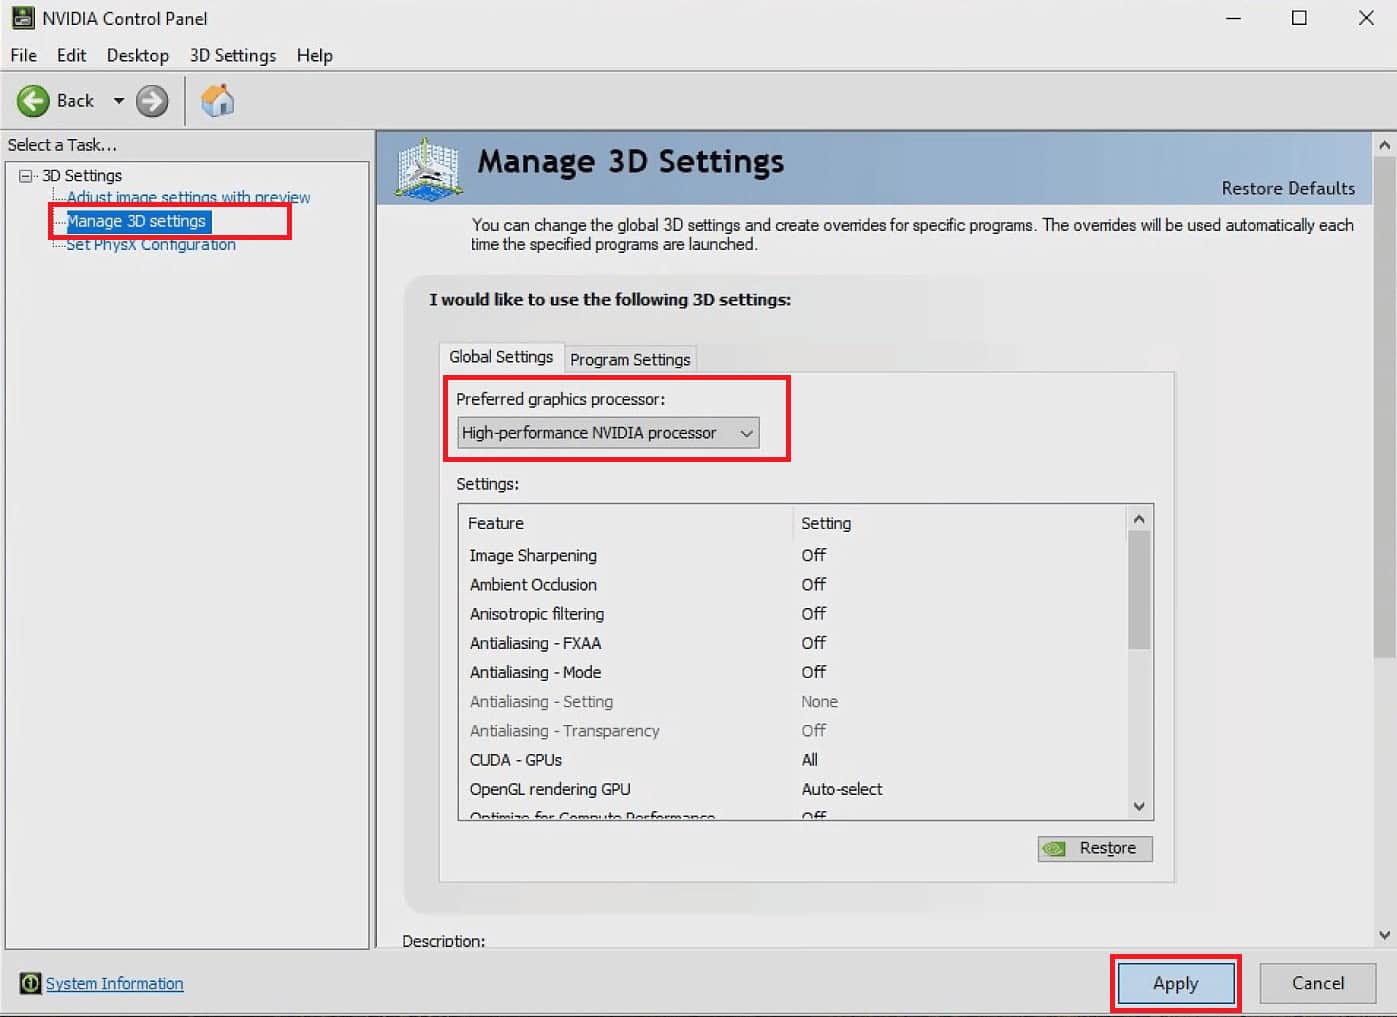
Task: Select the OpenGL rendering GPU row
Action: point(794,789)
